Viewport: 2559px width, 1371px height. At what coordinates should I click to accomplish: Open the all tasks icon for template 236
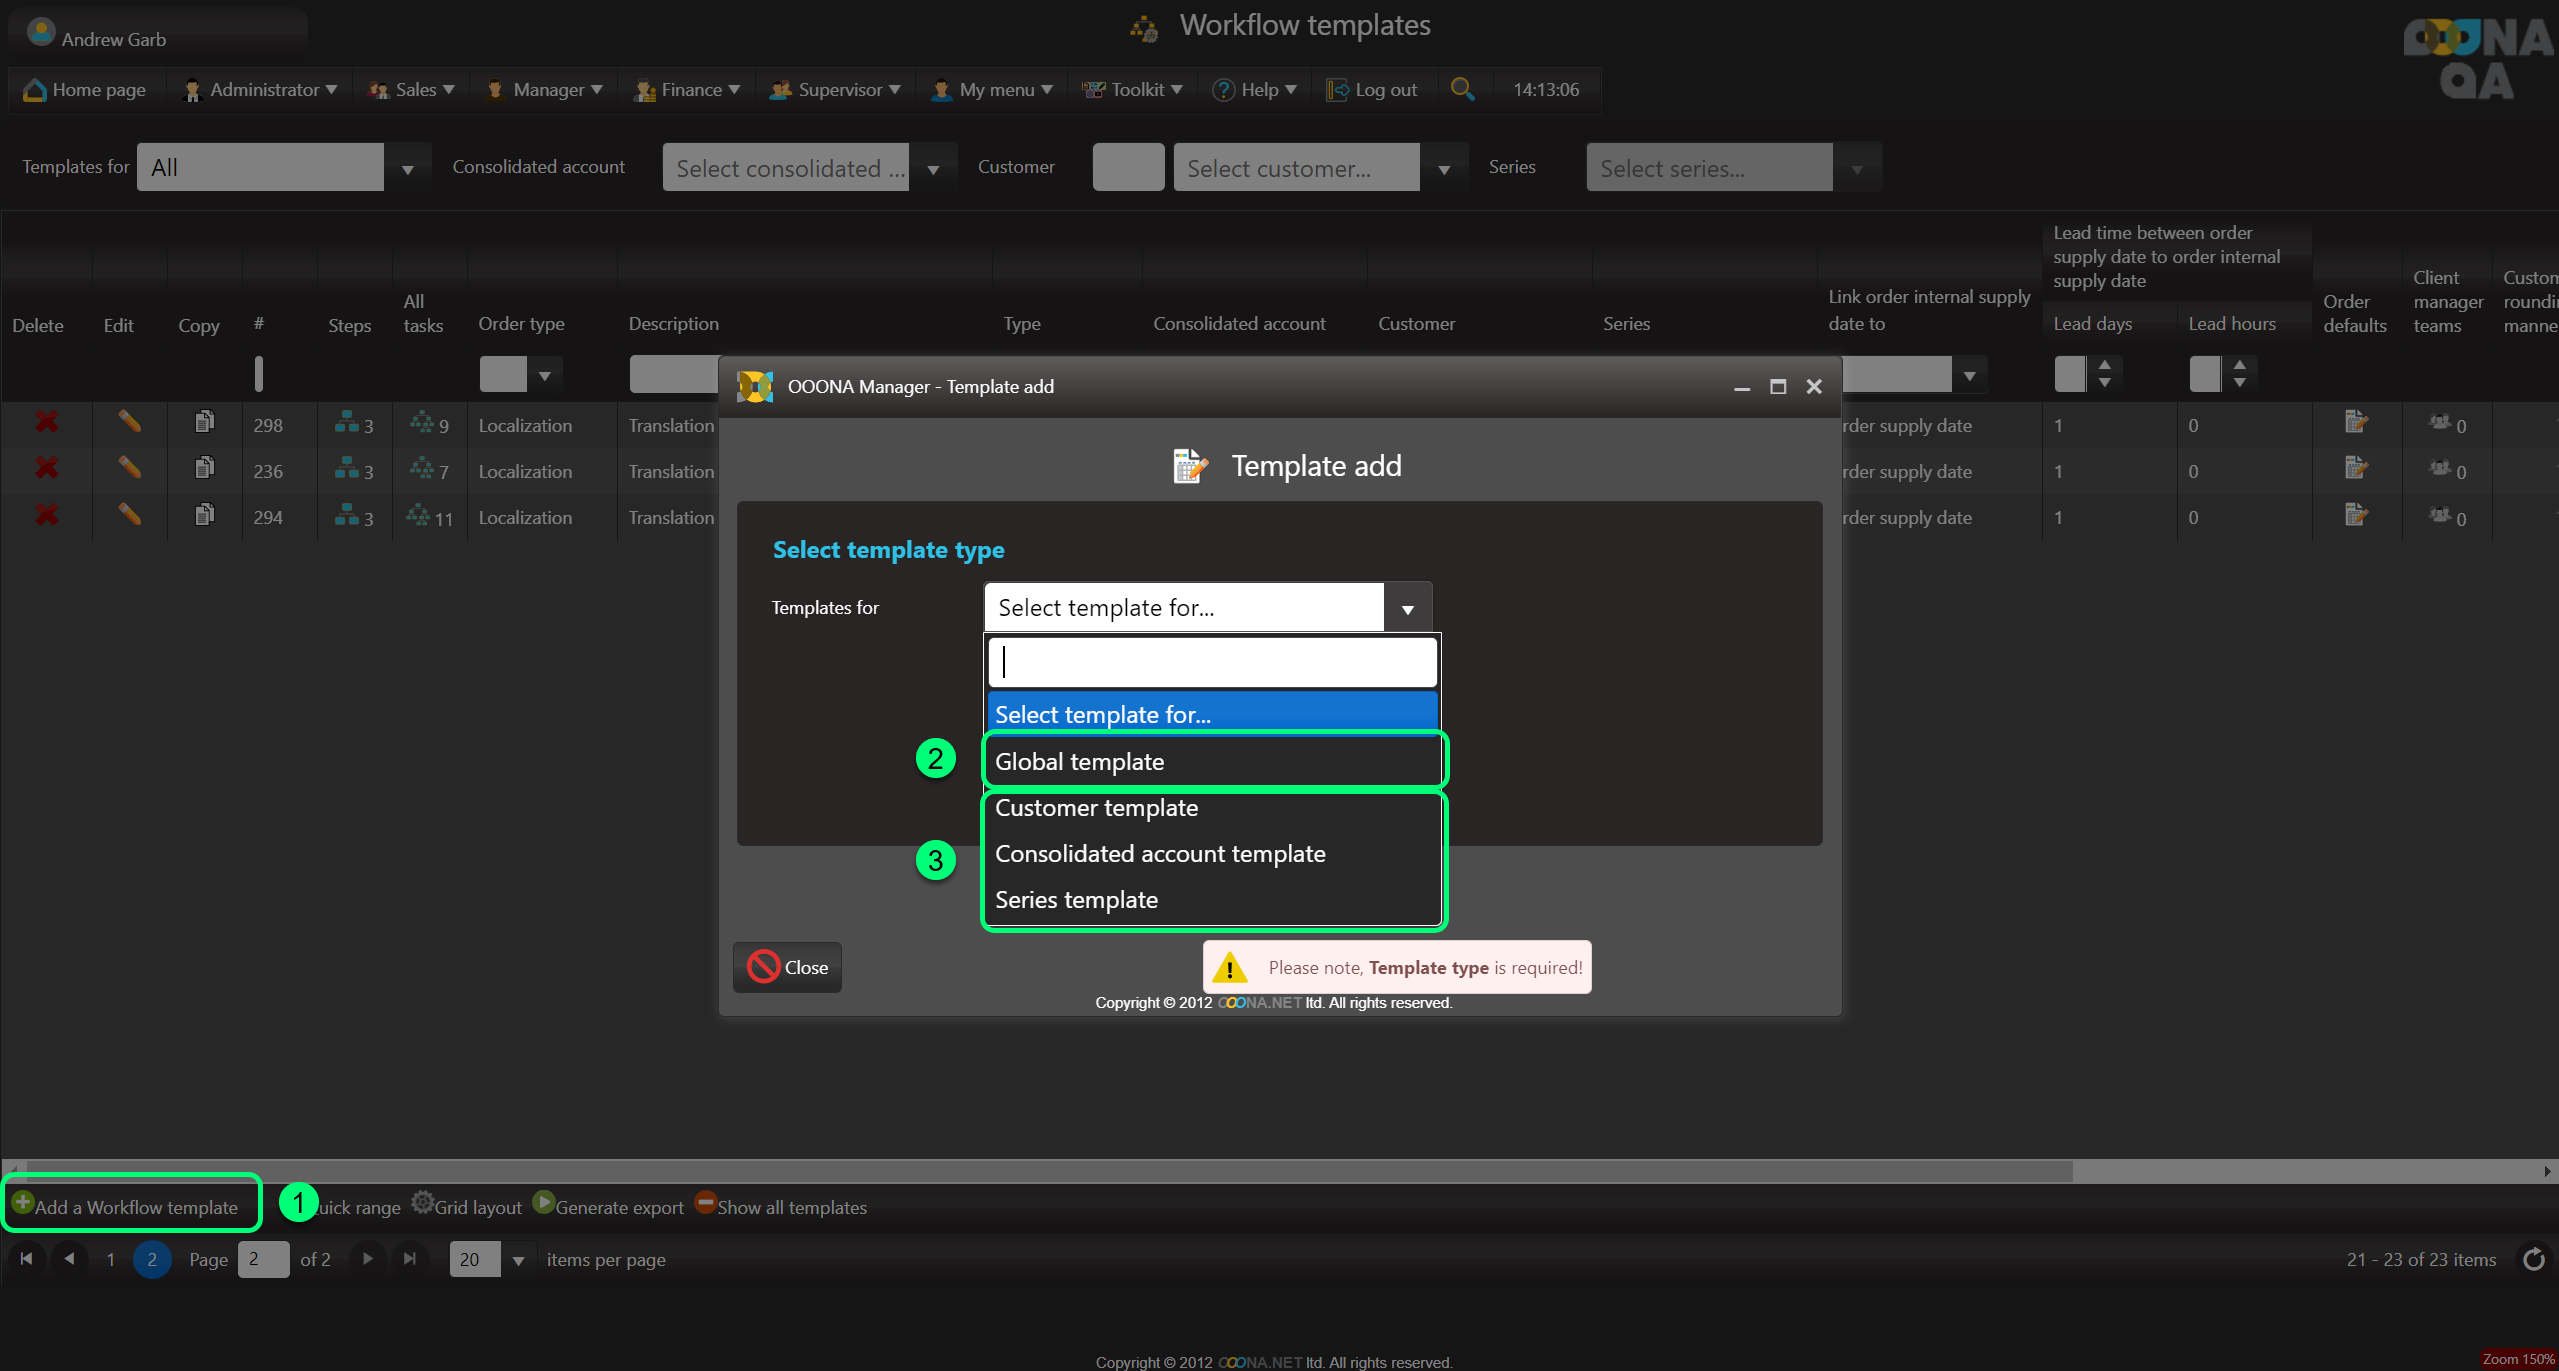click(421, 468)
